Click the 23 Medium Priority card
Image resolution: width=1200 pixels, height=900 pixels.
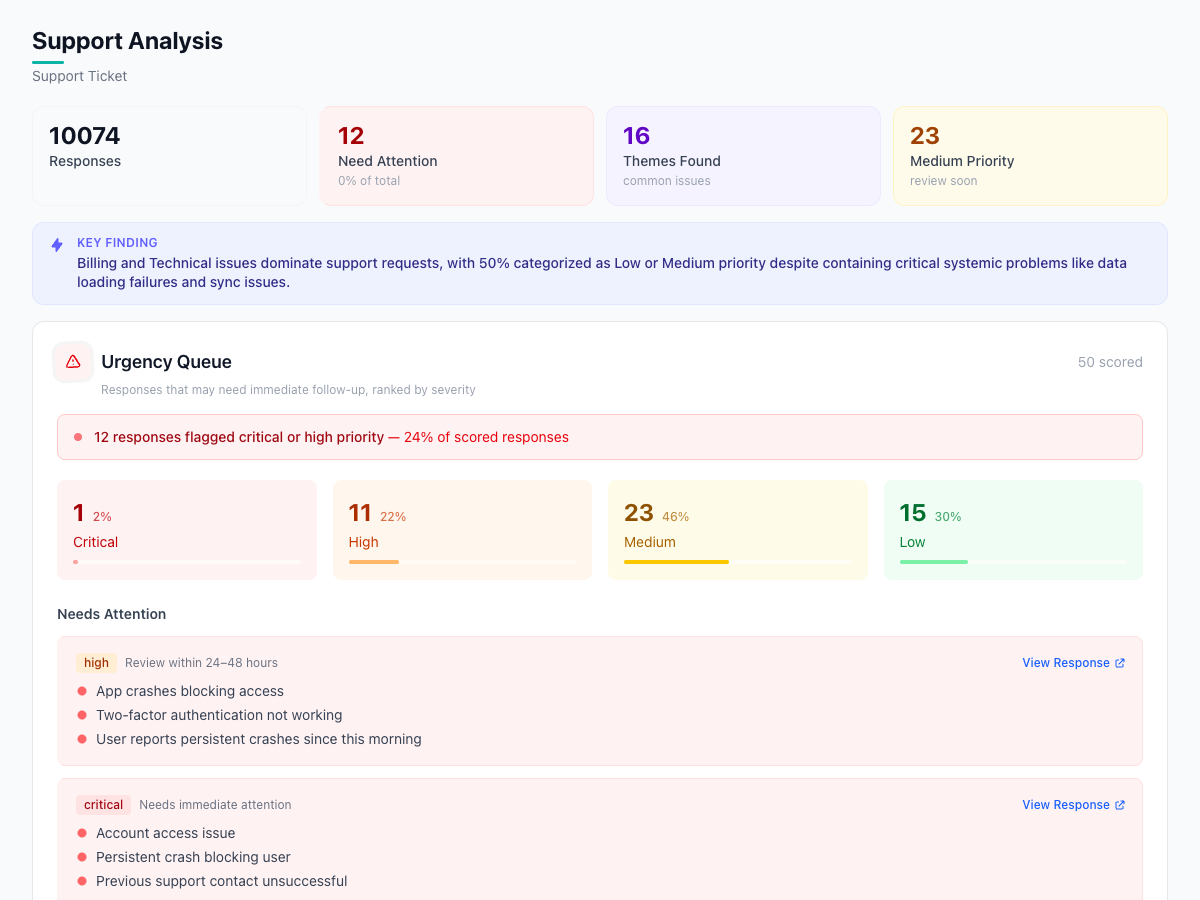[1030, 155]
